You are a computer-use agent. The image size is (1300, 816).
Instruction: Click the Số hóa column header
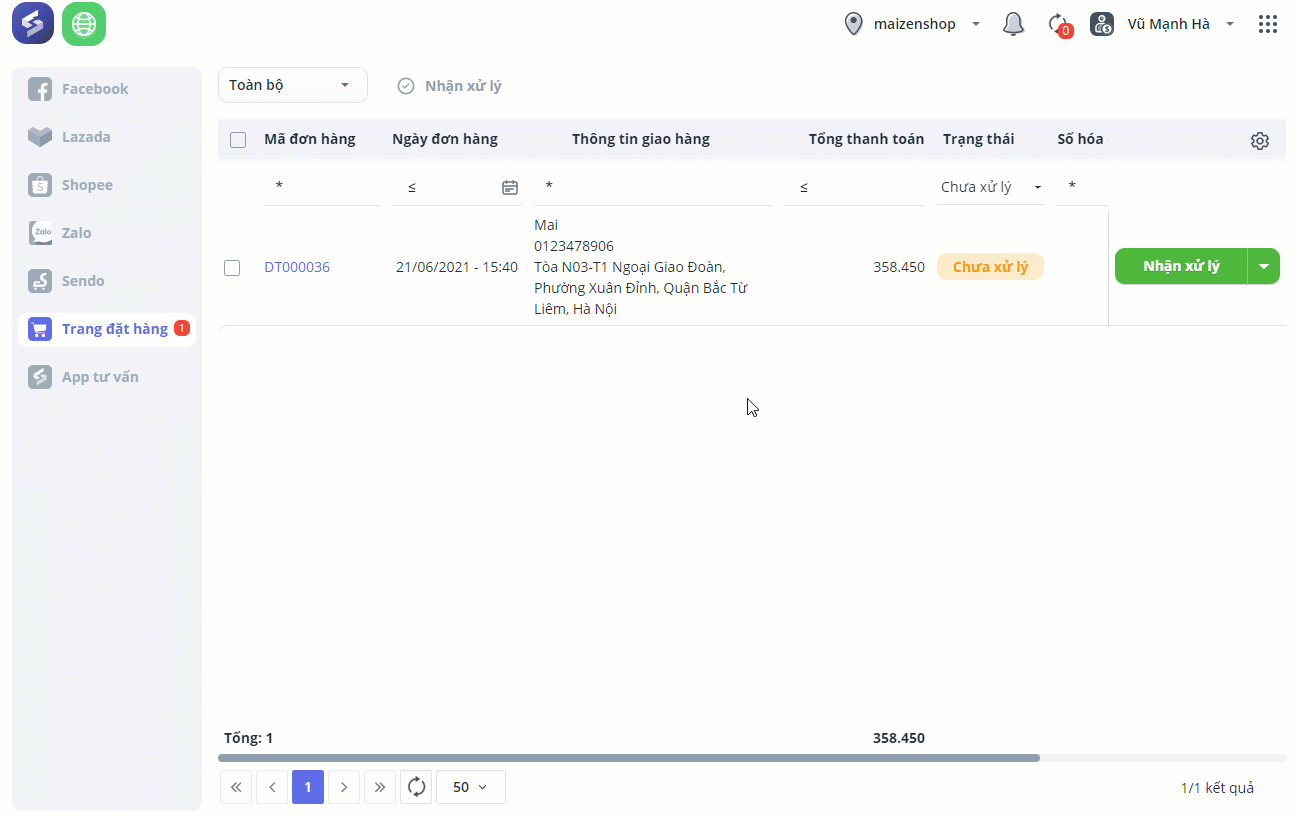[x=1080, y=139]
